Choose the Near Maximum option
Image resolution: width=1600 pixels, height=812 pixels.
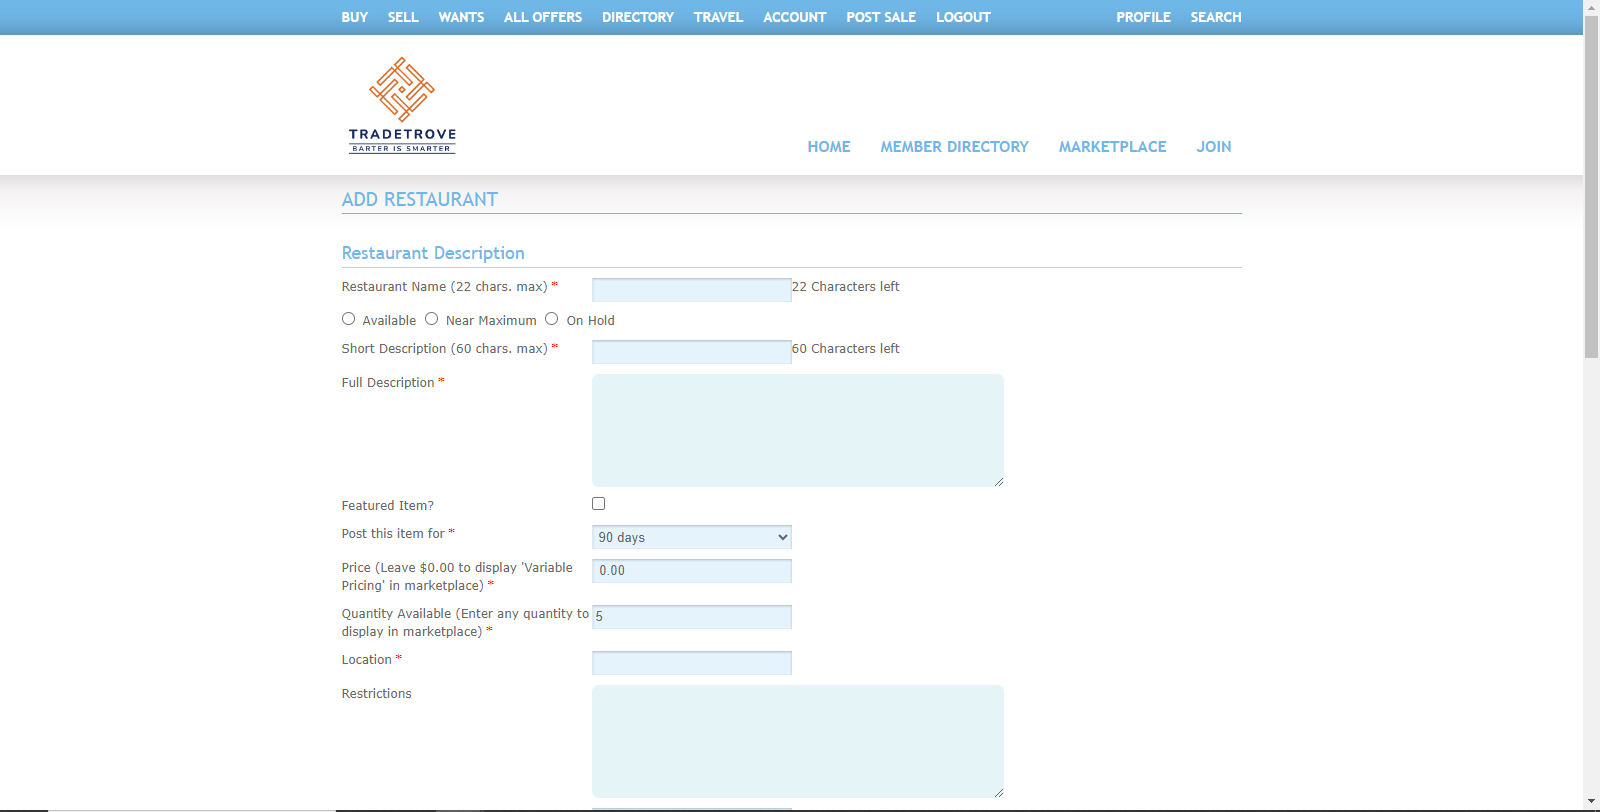pyautogui.click(x=431, y=319)
